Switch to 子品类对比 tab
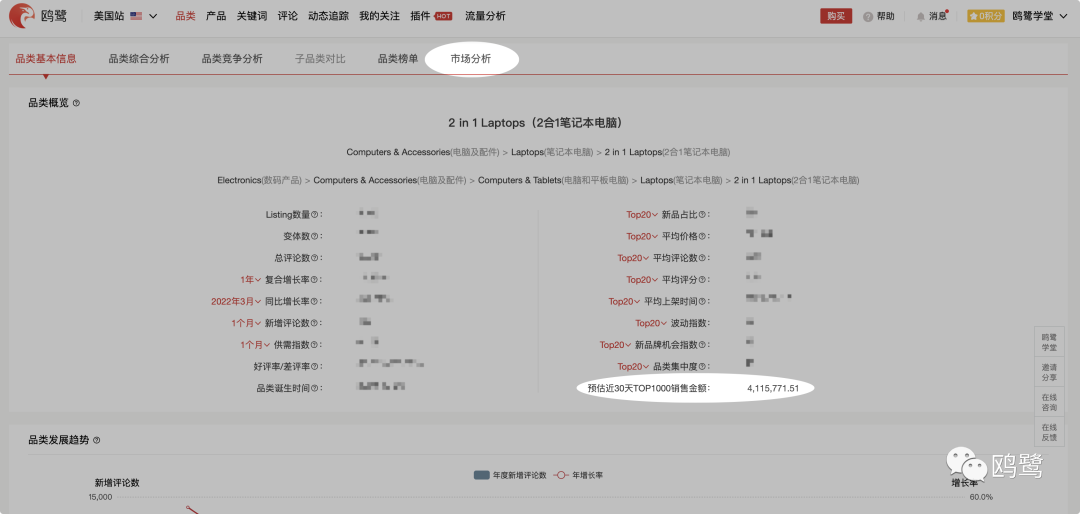The image size is (1080, 514). coord(320,59)
